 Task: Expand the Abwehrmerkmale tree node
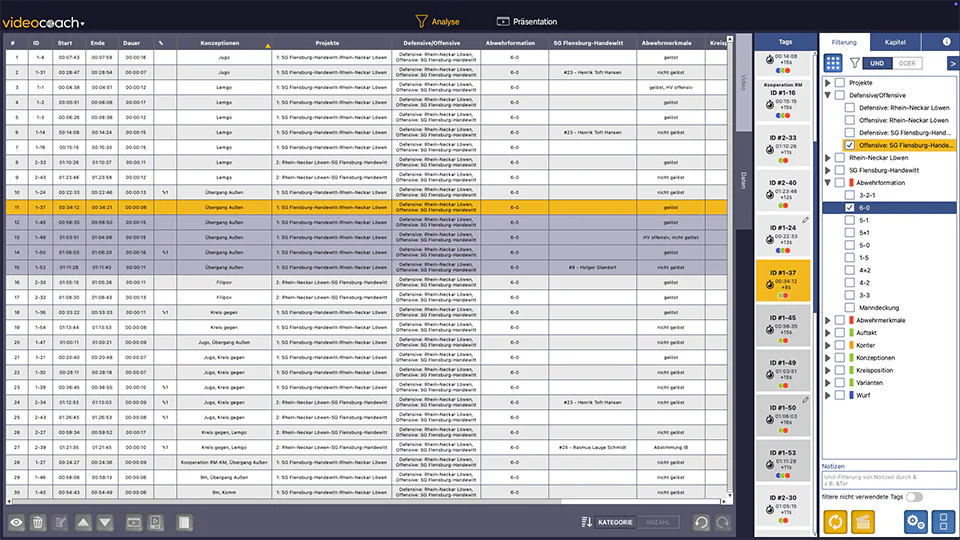pos(828,320)
